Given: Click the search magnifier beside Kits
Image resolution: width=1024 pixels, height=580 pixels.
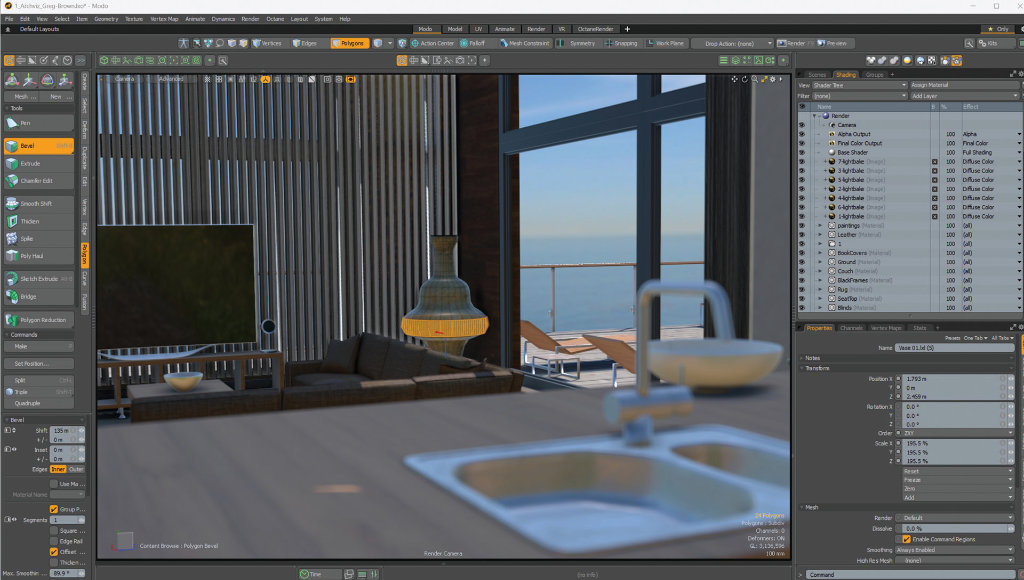Looking at the screenshot, I should point(969,43).
